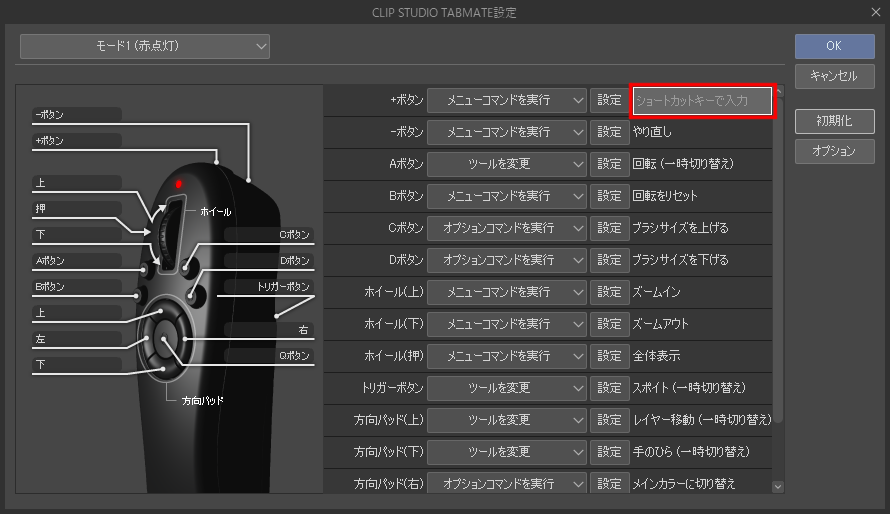Click 設定 for the ホイール(上) row
890x514 pixels.
610,292
